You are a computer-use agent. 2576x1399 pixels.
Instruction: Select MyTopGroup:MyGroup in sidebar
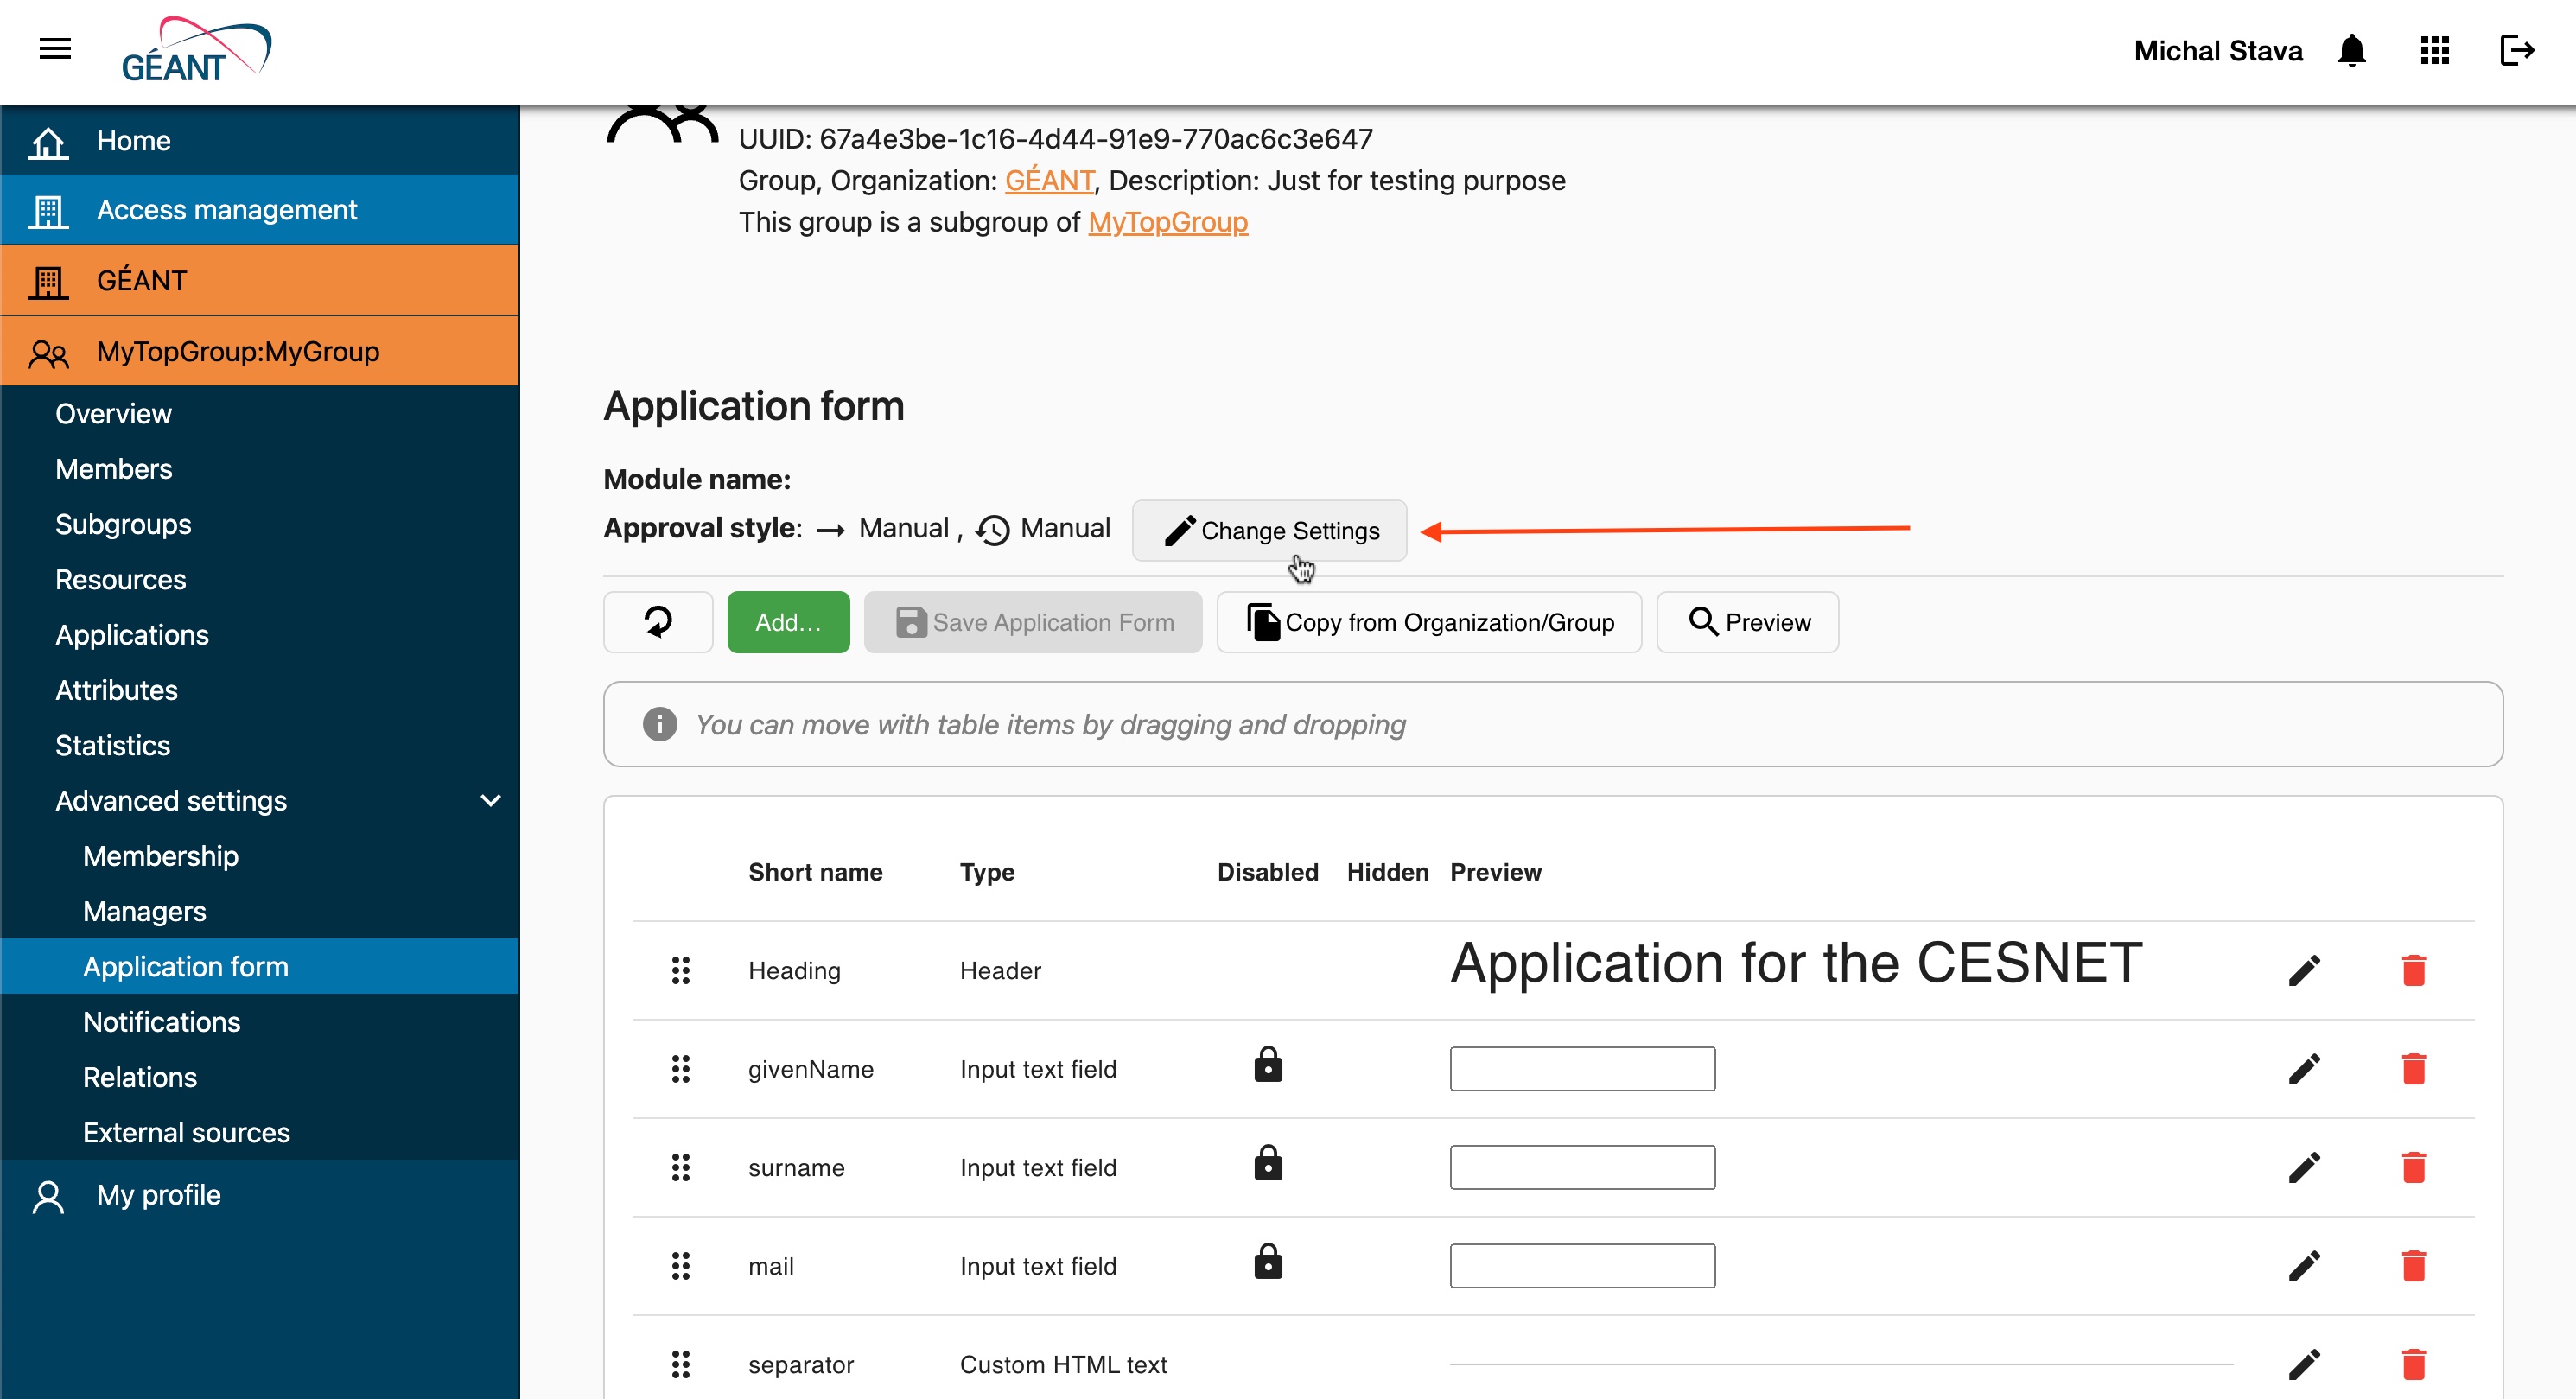(260, 351)
